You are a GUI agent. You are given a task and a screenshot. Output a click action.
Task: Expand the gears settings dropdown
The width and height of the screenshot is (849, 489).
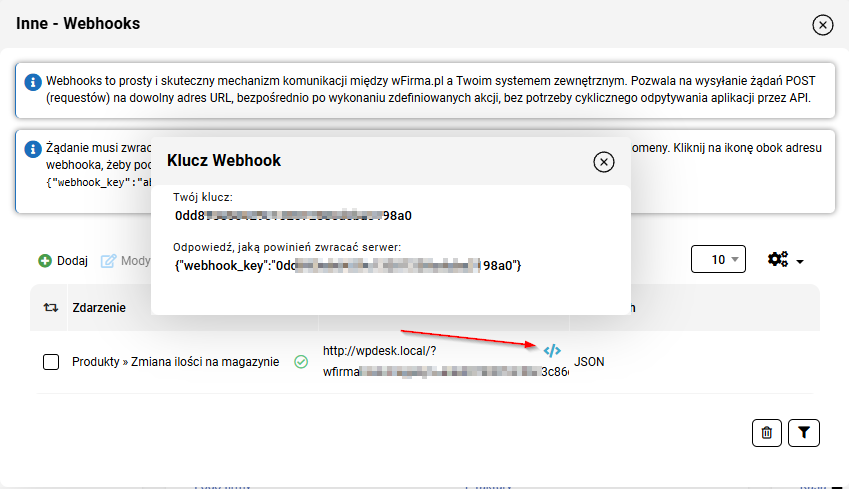point(785,260)
